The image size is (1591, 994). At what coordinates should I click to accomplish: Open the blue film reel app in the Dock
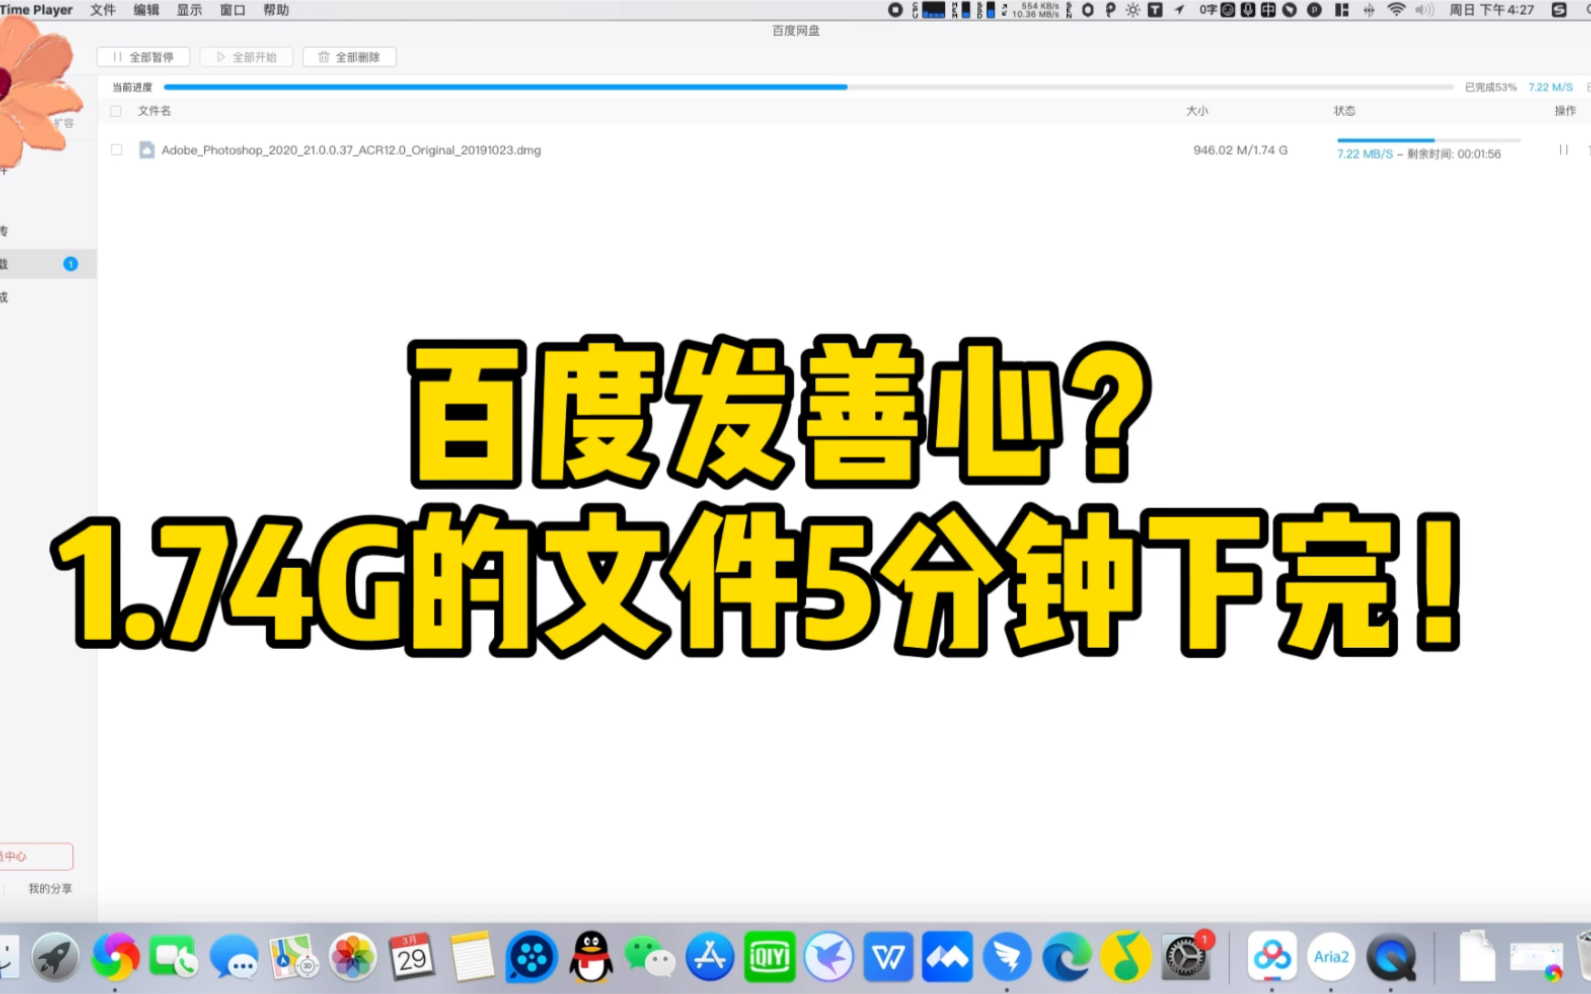tap(531, 957)
